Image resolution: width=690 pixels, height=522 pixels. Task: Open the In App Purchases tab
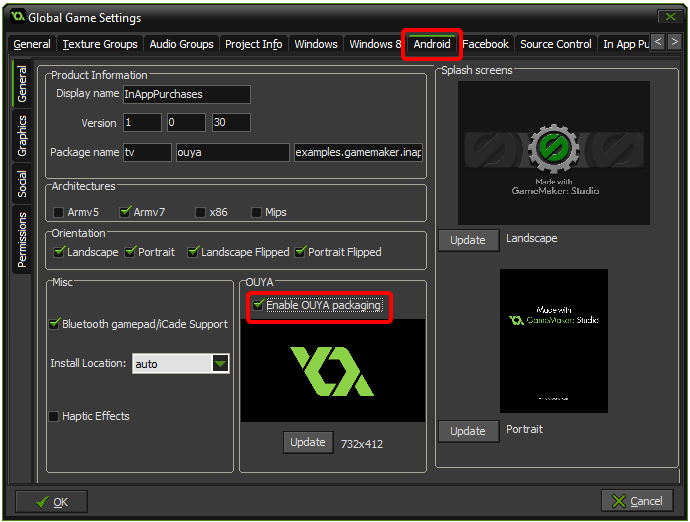(625, 44)
